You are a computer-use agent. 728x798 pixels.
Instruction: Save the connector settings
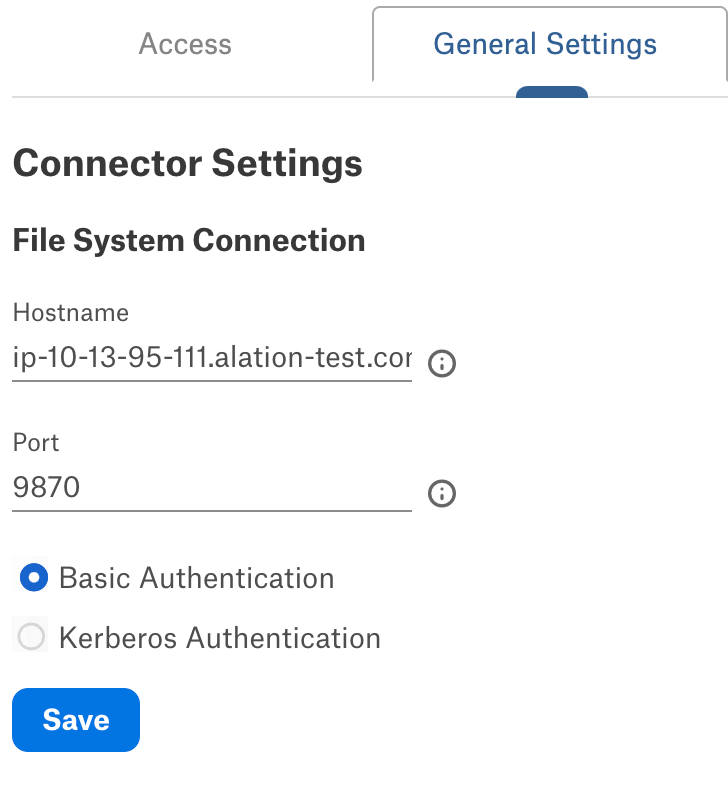coord(76,720)
